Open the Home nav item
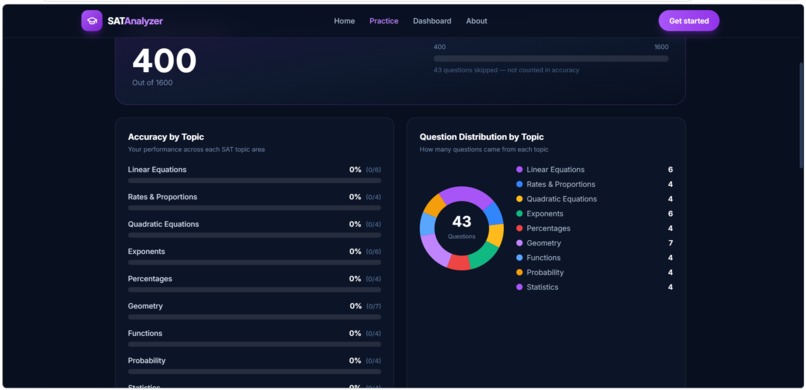 pos(344,21)
